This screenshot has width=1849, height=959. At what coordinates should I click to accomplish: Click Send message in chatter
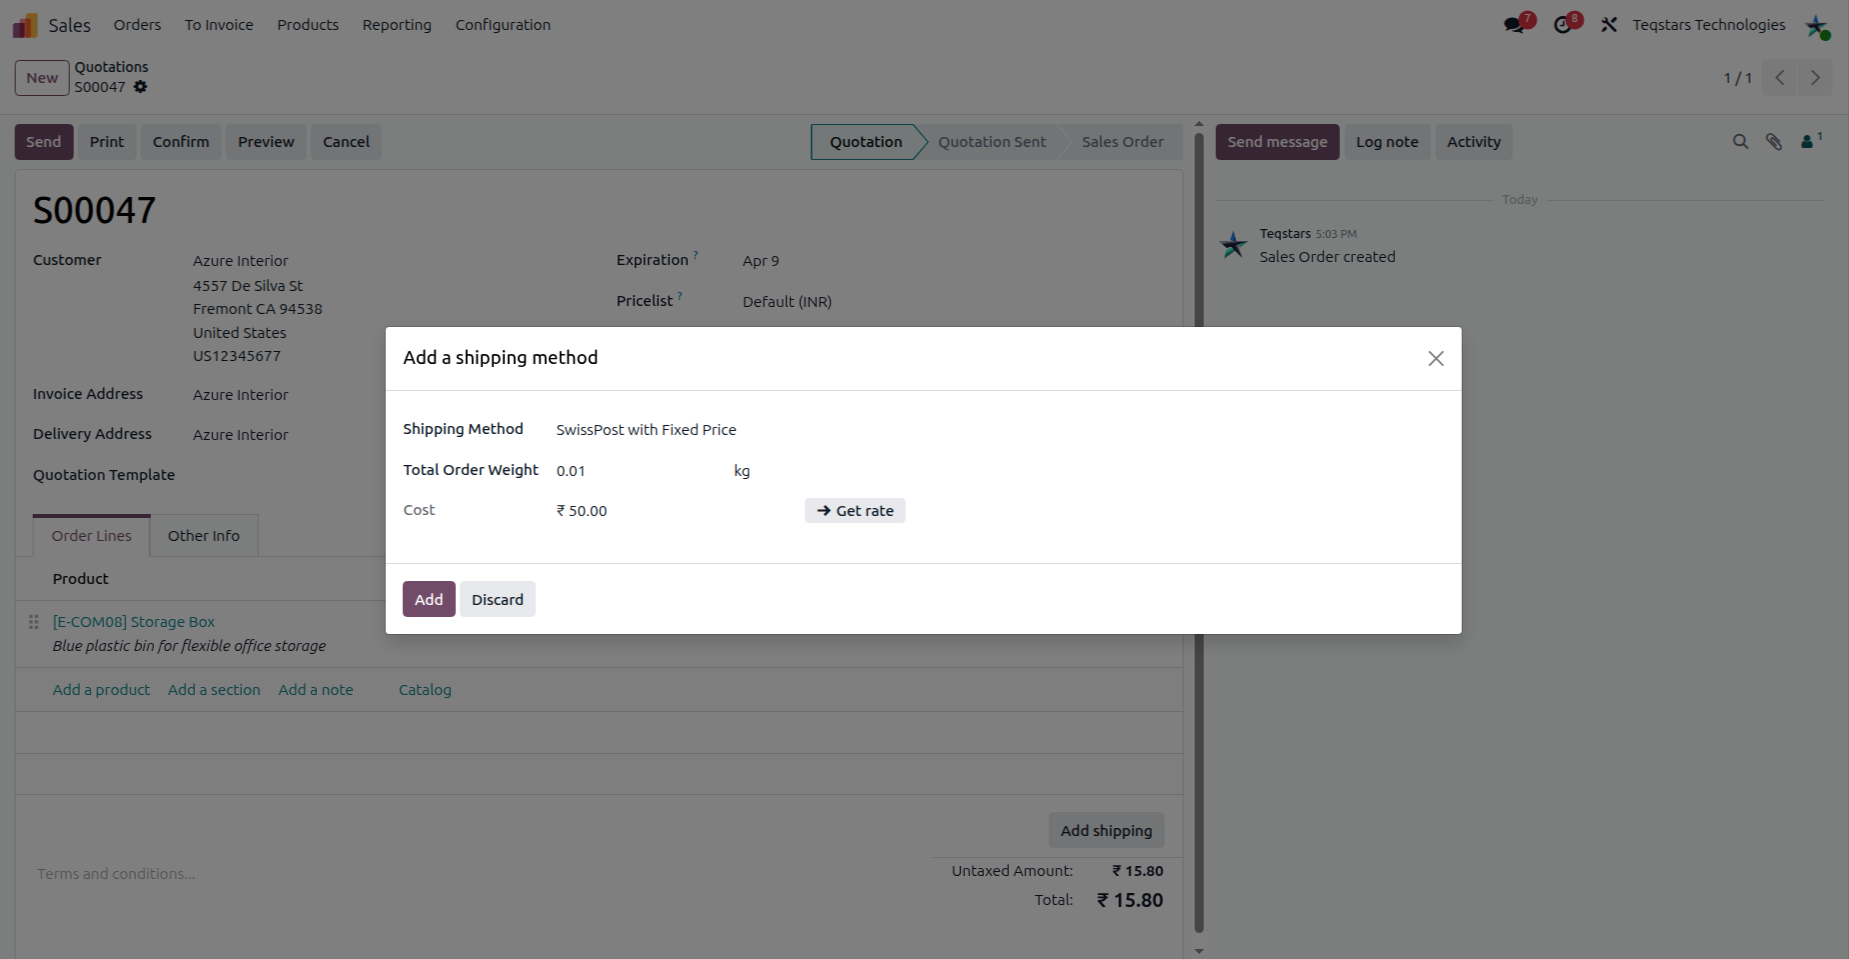click(1277, 142)
